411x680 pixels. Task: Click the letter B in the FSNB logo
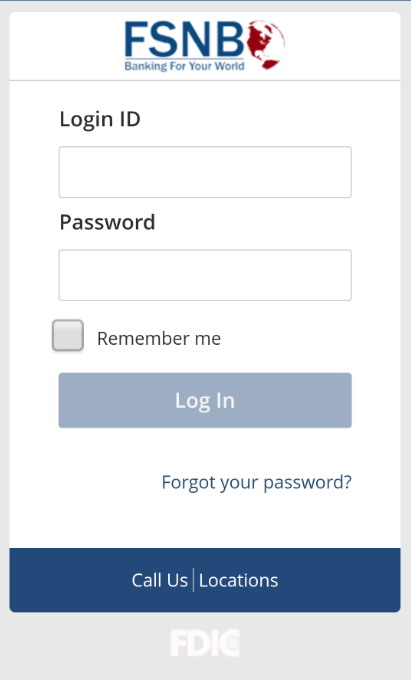point(229,40)
